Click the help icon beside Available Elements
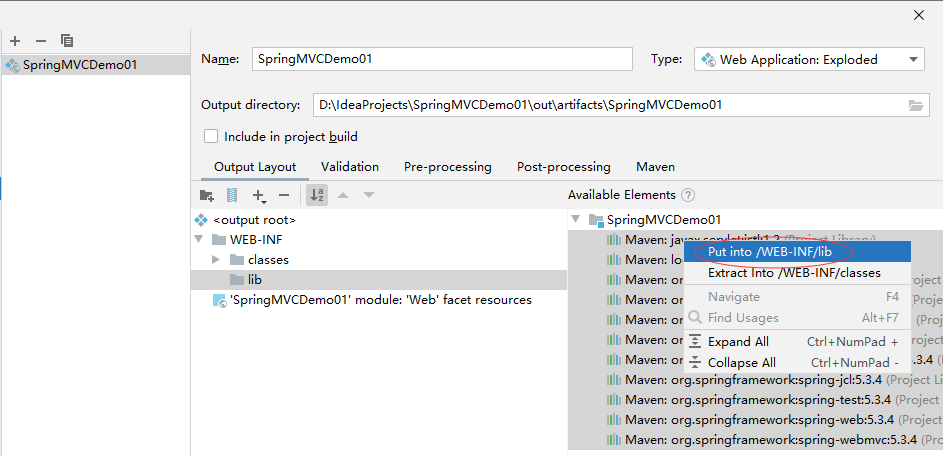 [688, 195]
